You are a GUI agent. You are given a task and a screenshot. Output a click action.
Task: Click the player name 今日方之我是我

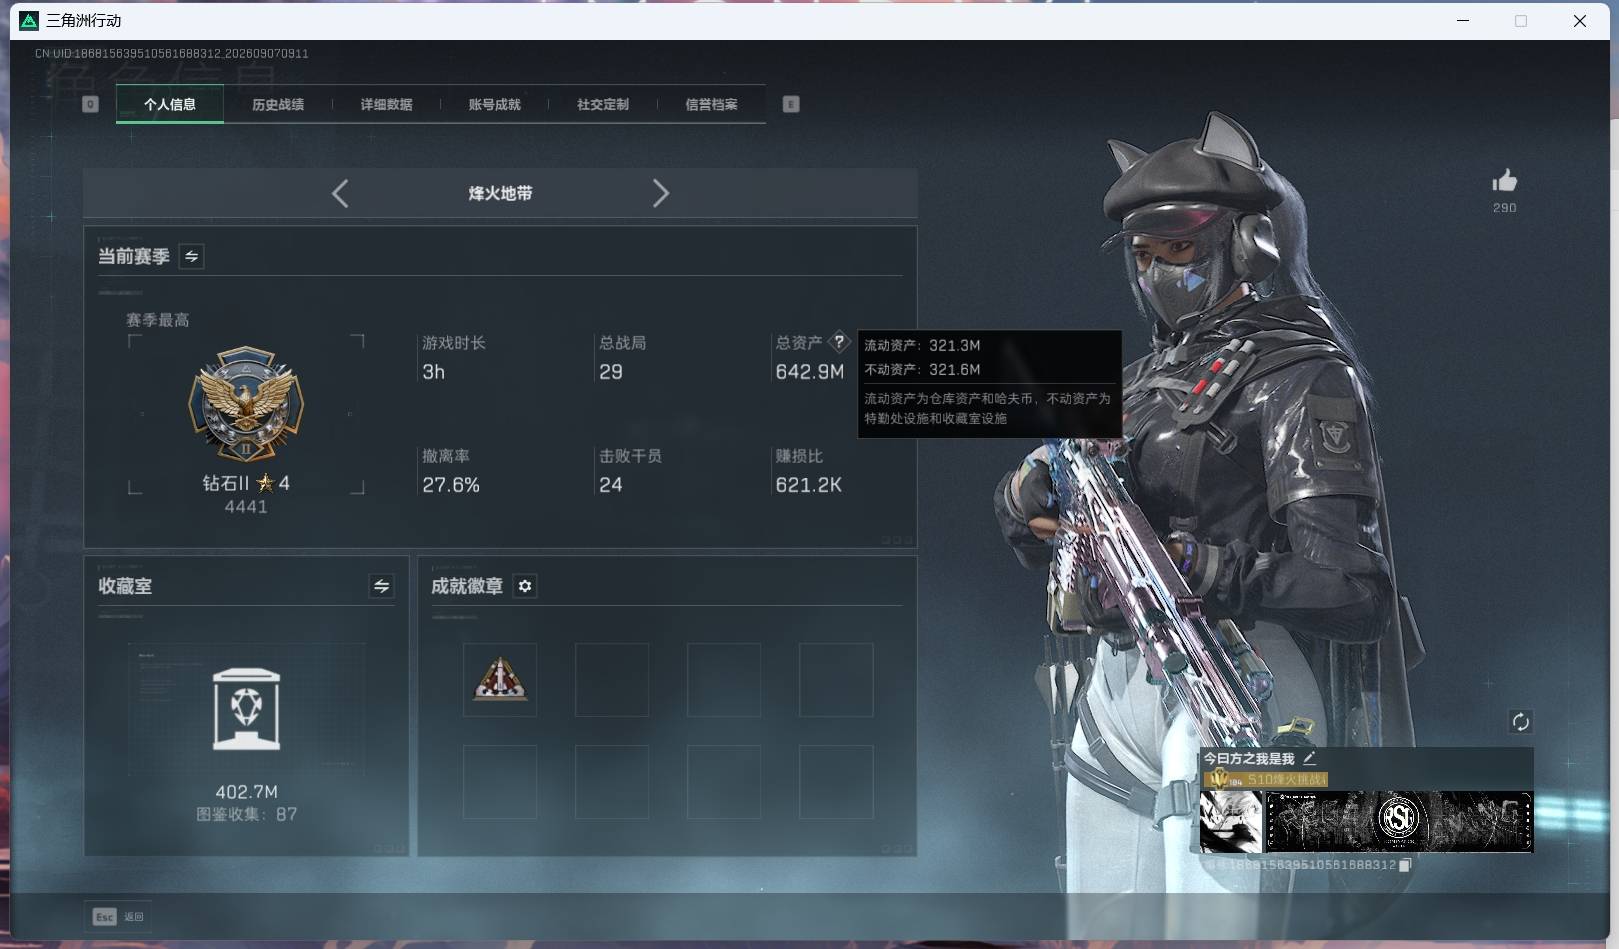tap(1249, 759)
